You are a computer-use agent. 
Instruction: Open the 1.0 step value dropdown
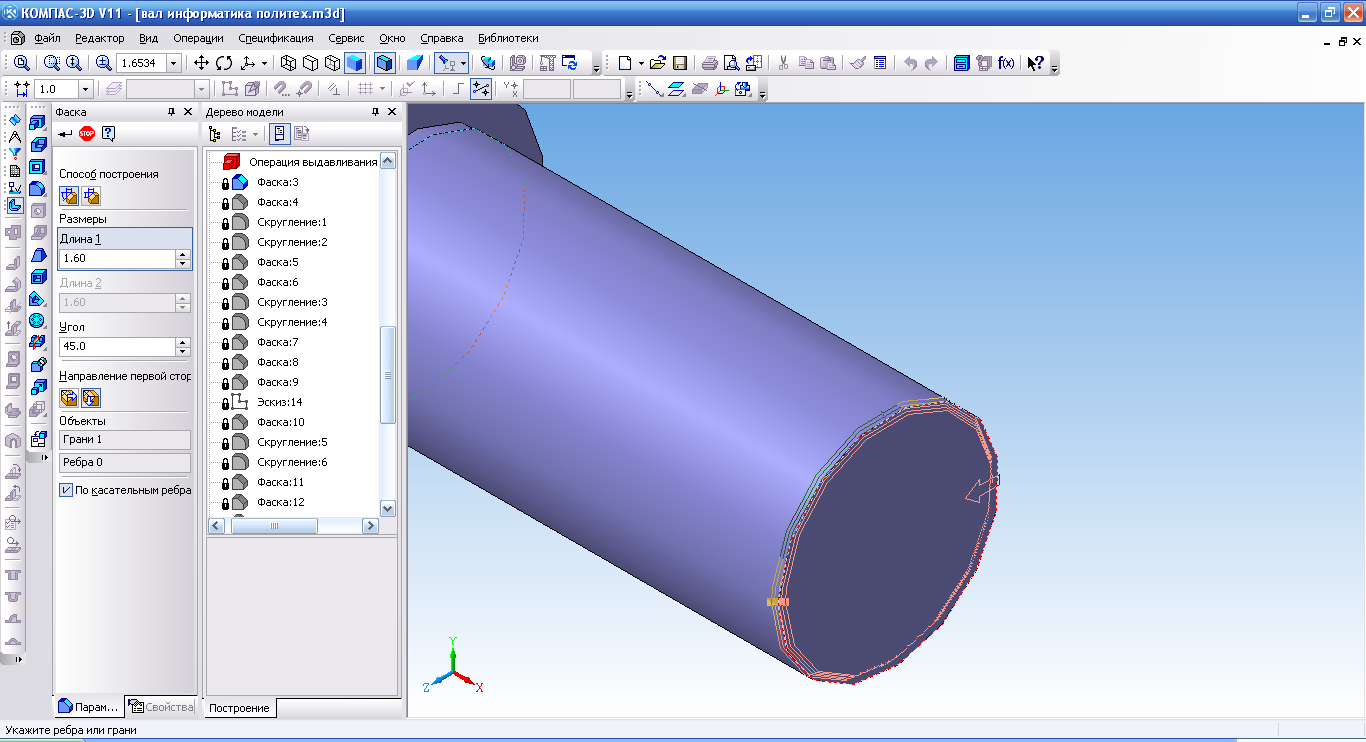click(x=85, y=89)
